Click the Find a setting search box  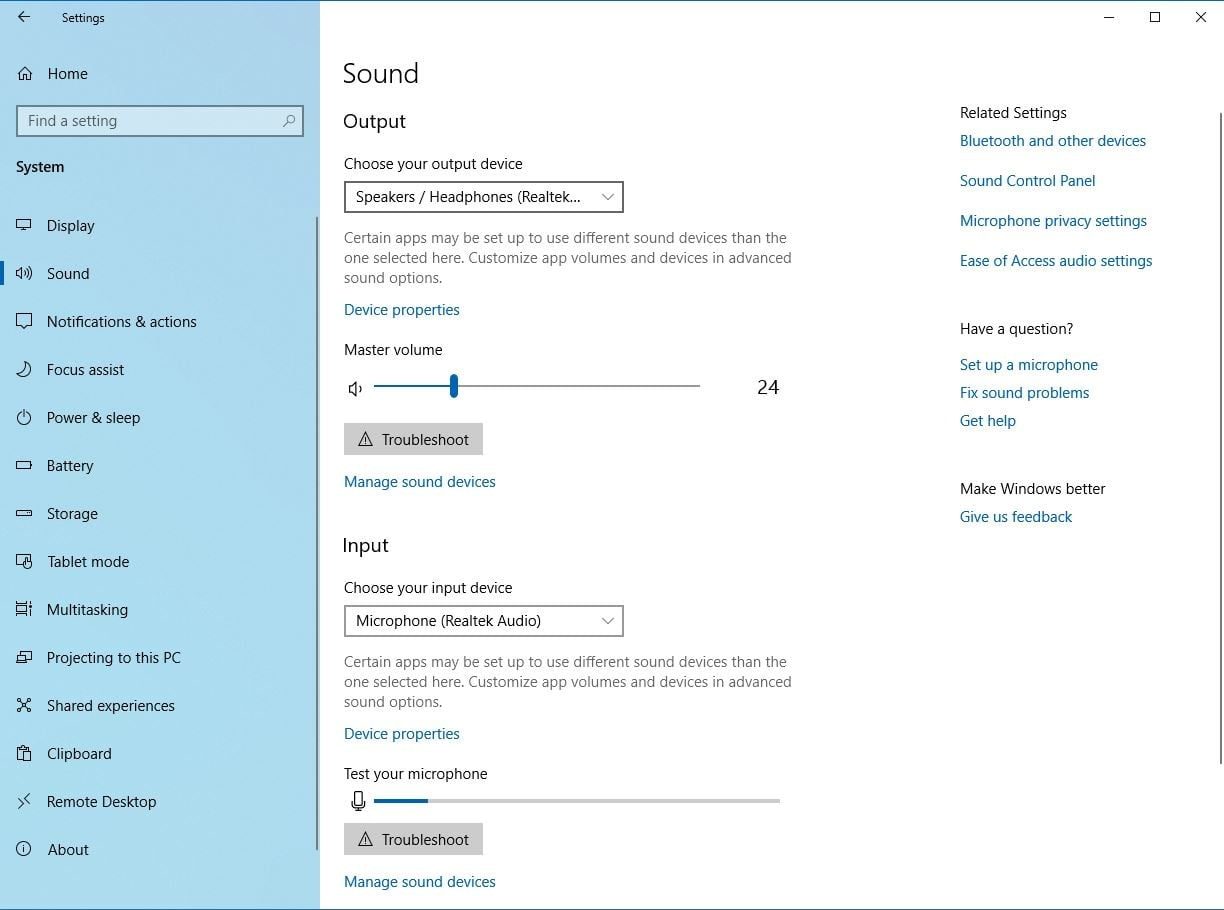(x=150, y=121)
